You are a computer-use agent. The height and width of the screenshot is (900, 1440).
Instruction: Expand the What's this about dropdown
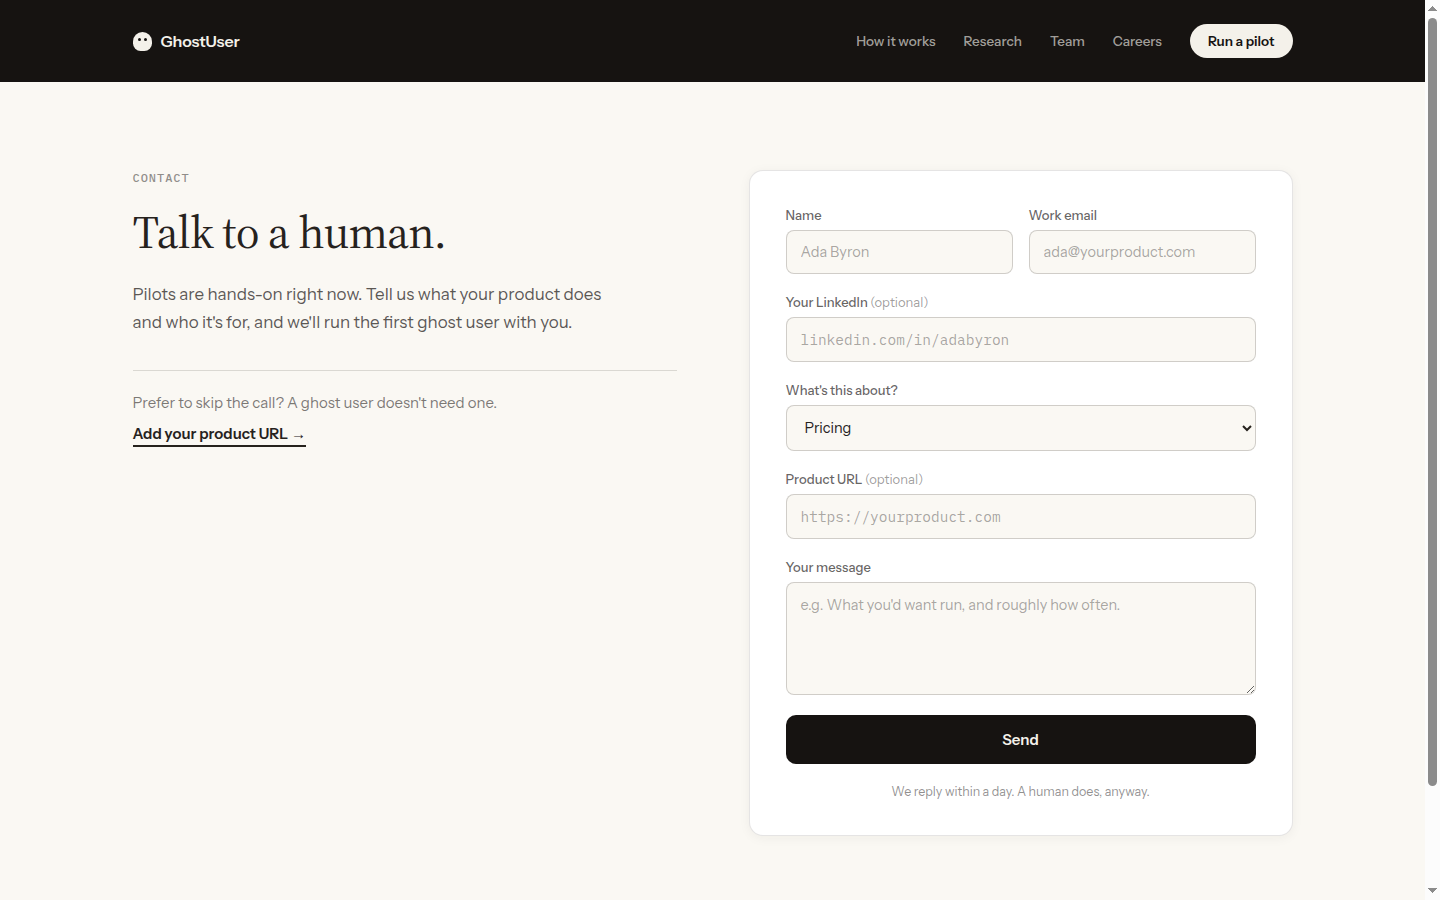click(x=1020, y=428)
